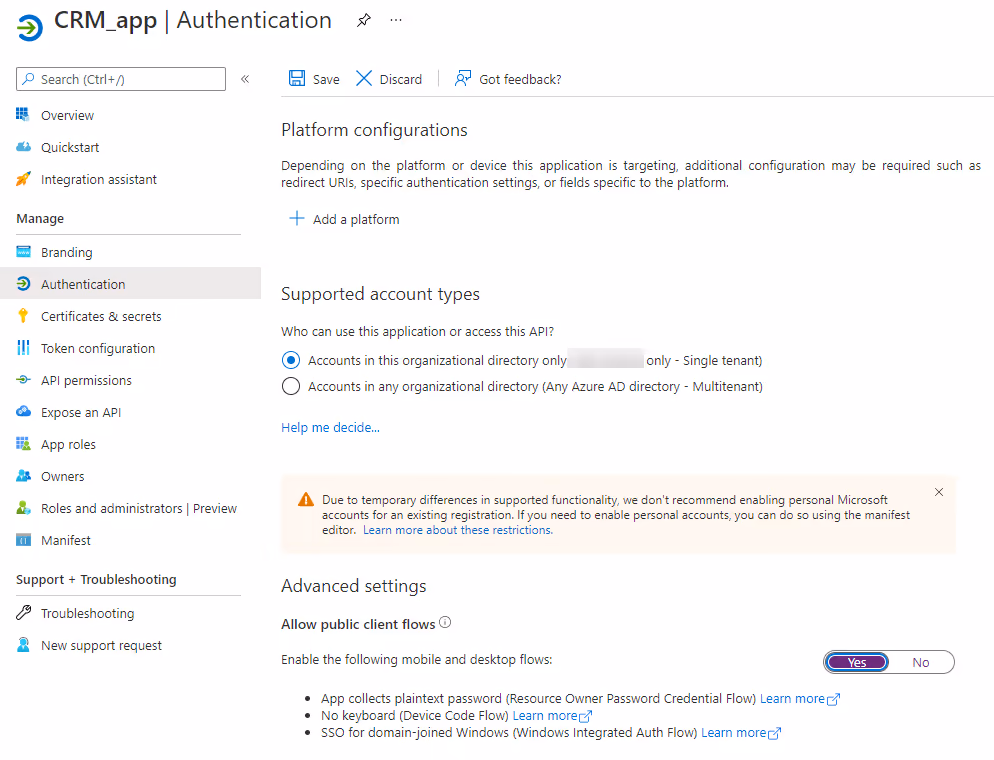The width and height of the screenshot is (994, 760).
Task: Open Learn more for Device Code Flow
Action: coord(545,716)
